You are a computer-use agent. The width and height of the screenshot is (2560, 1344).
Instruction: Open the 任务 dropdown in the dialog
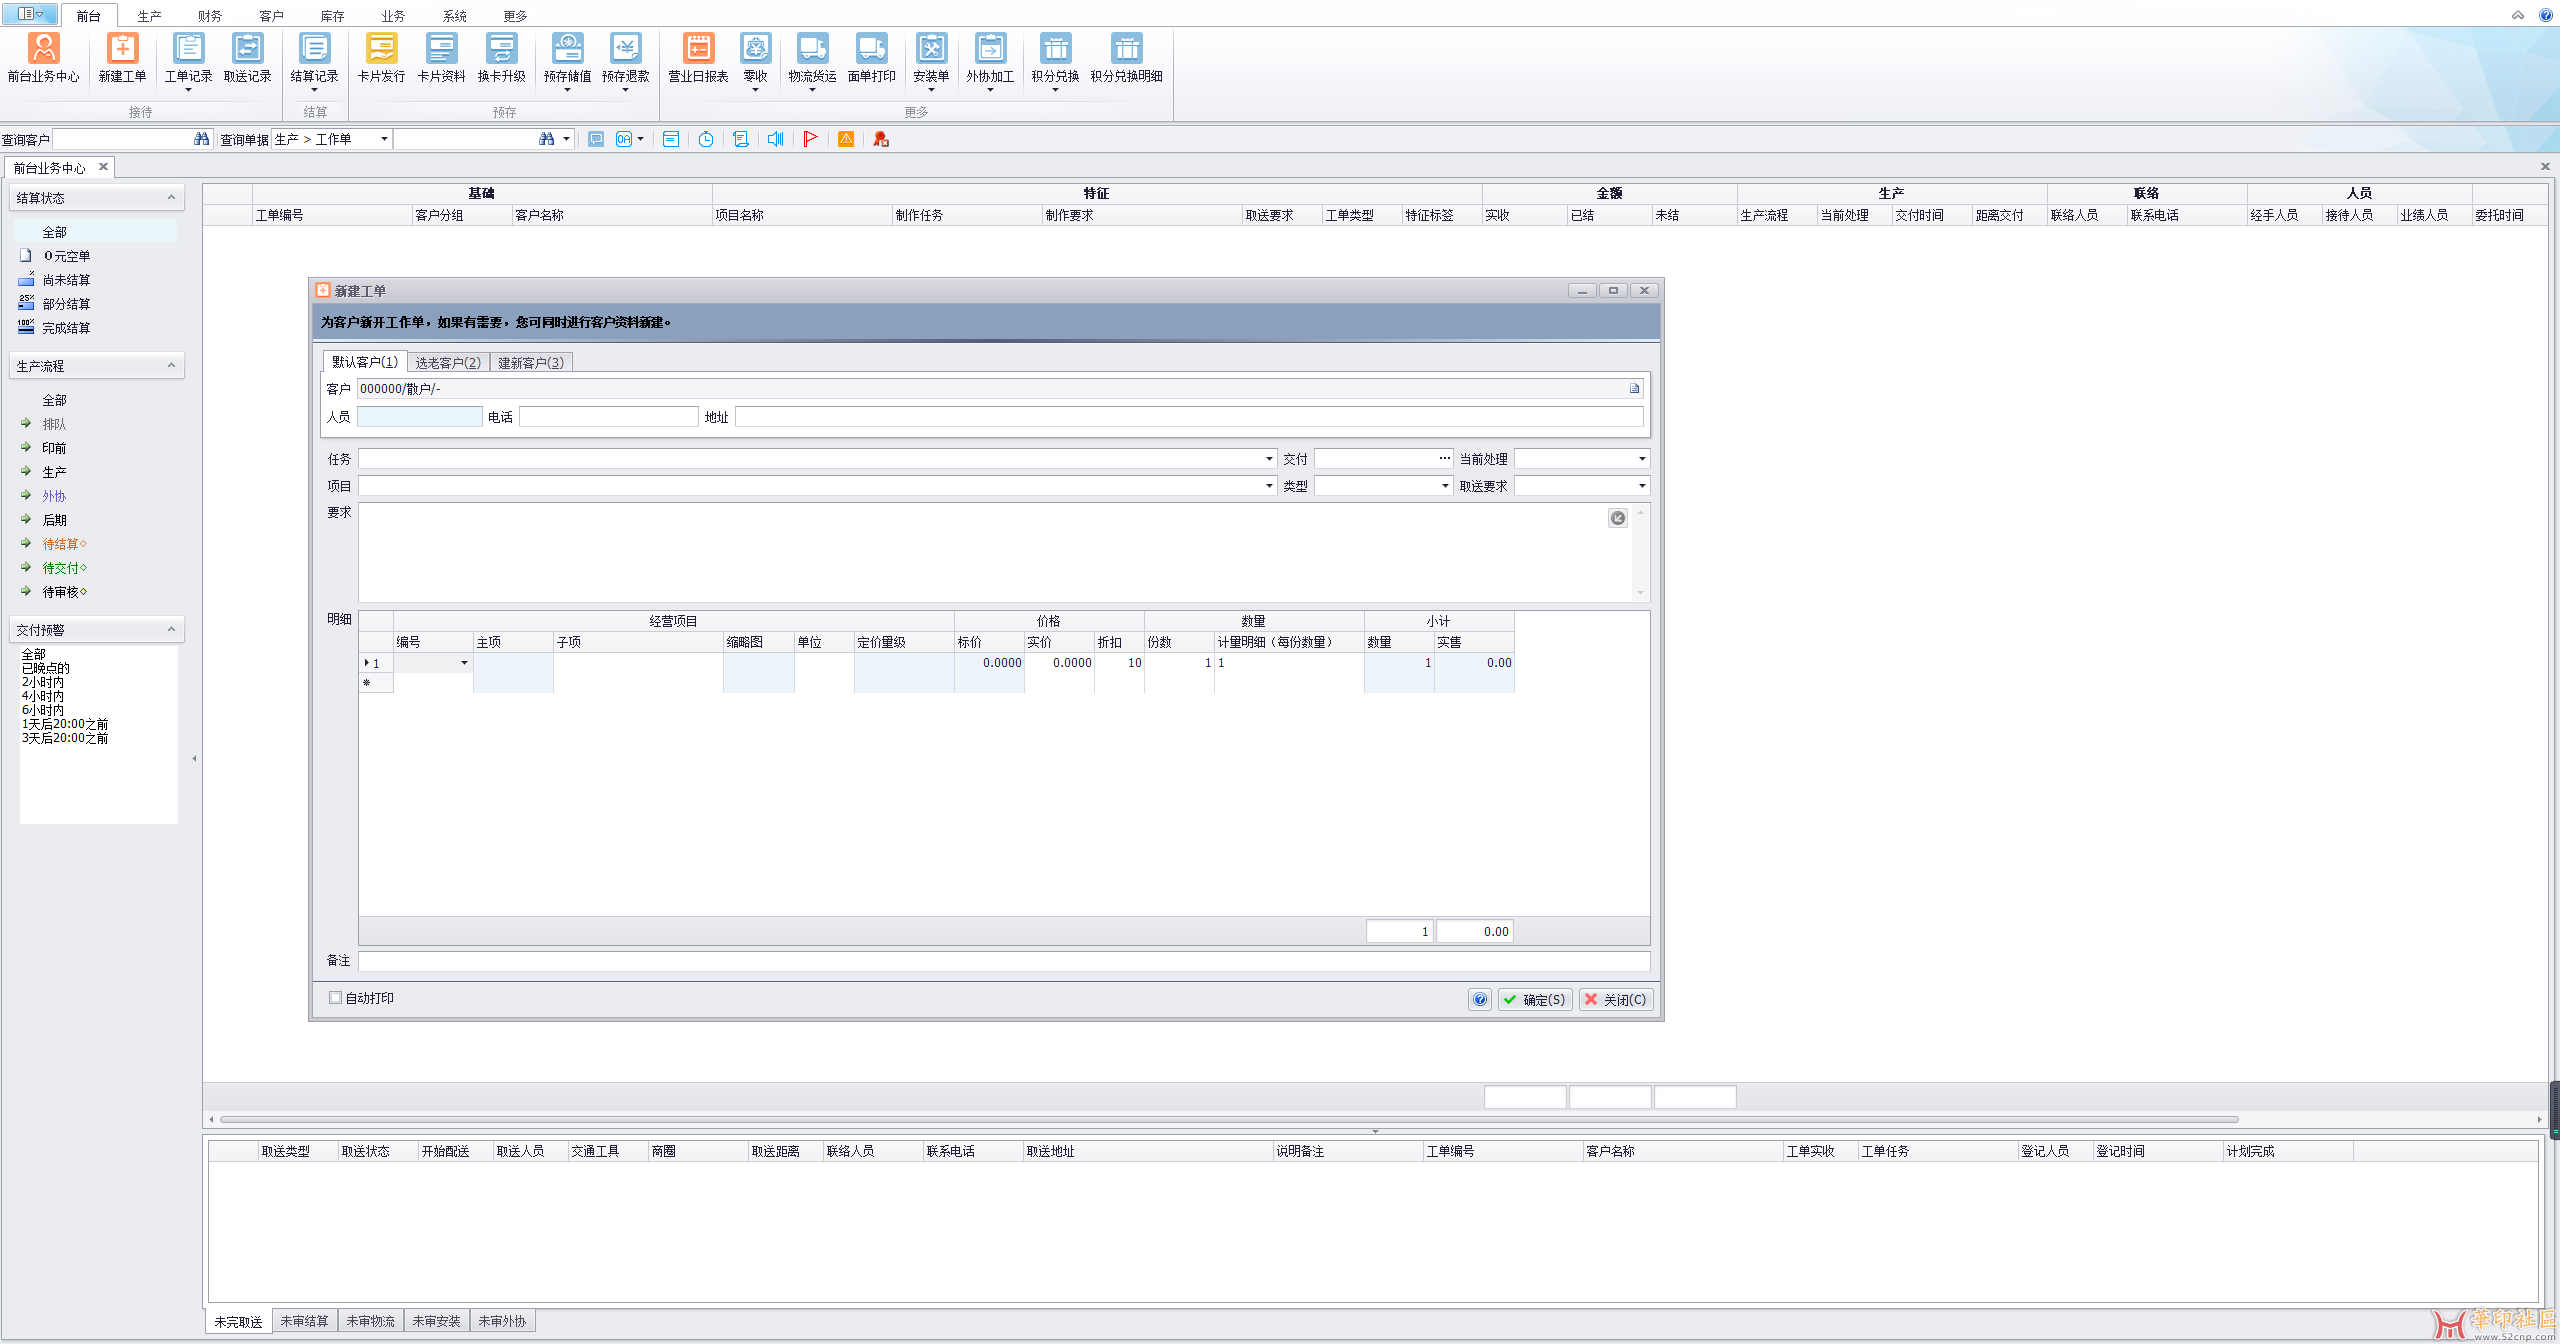click(1269, 459)
